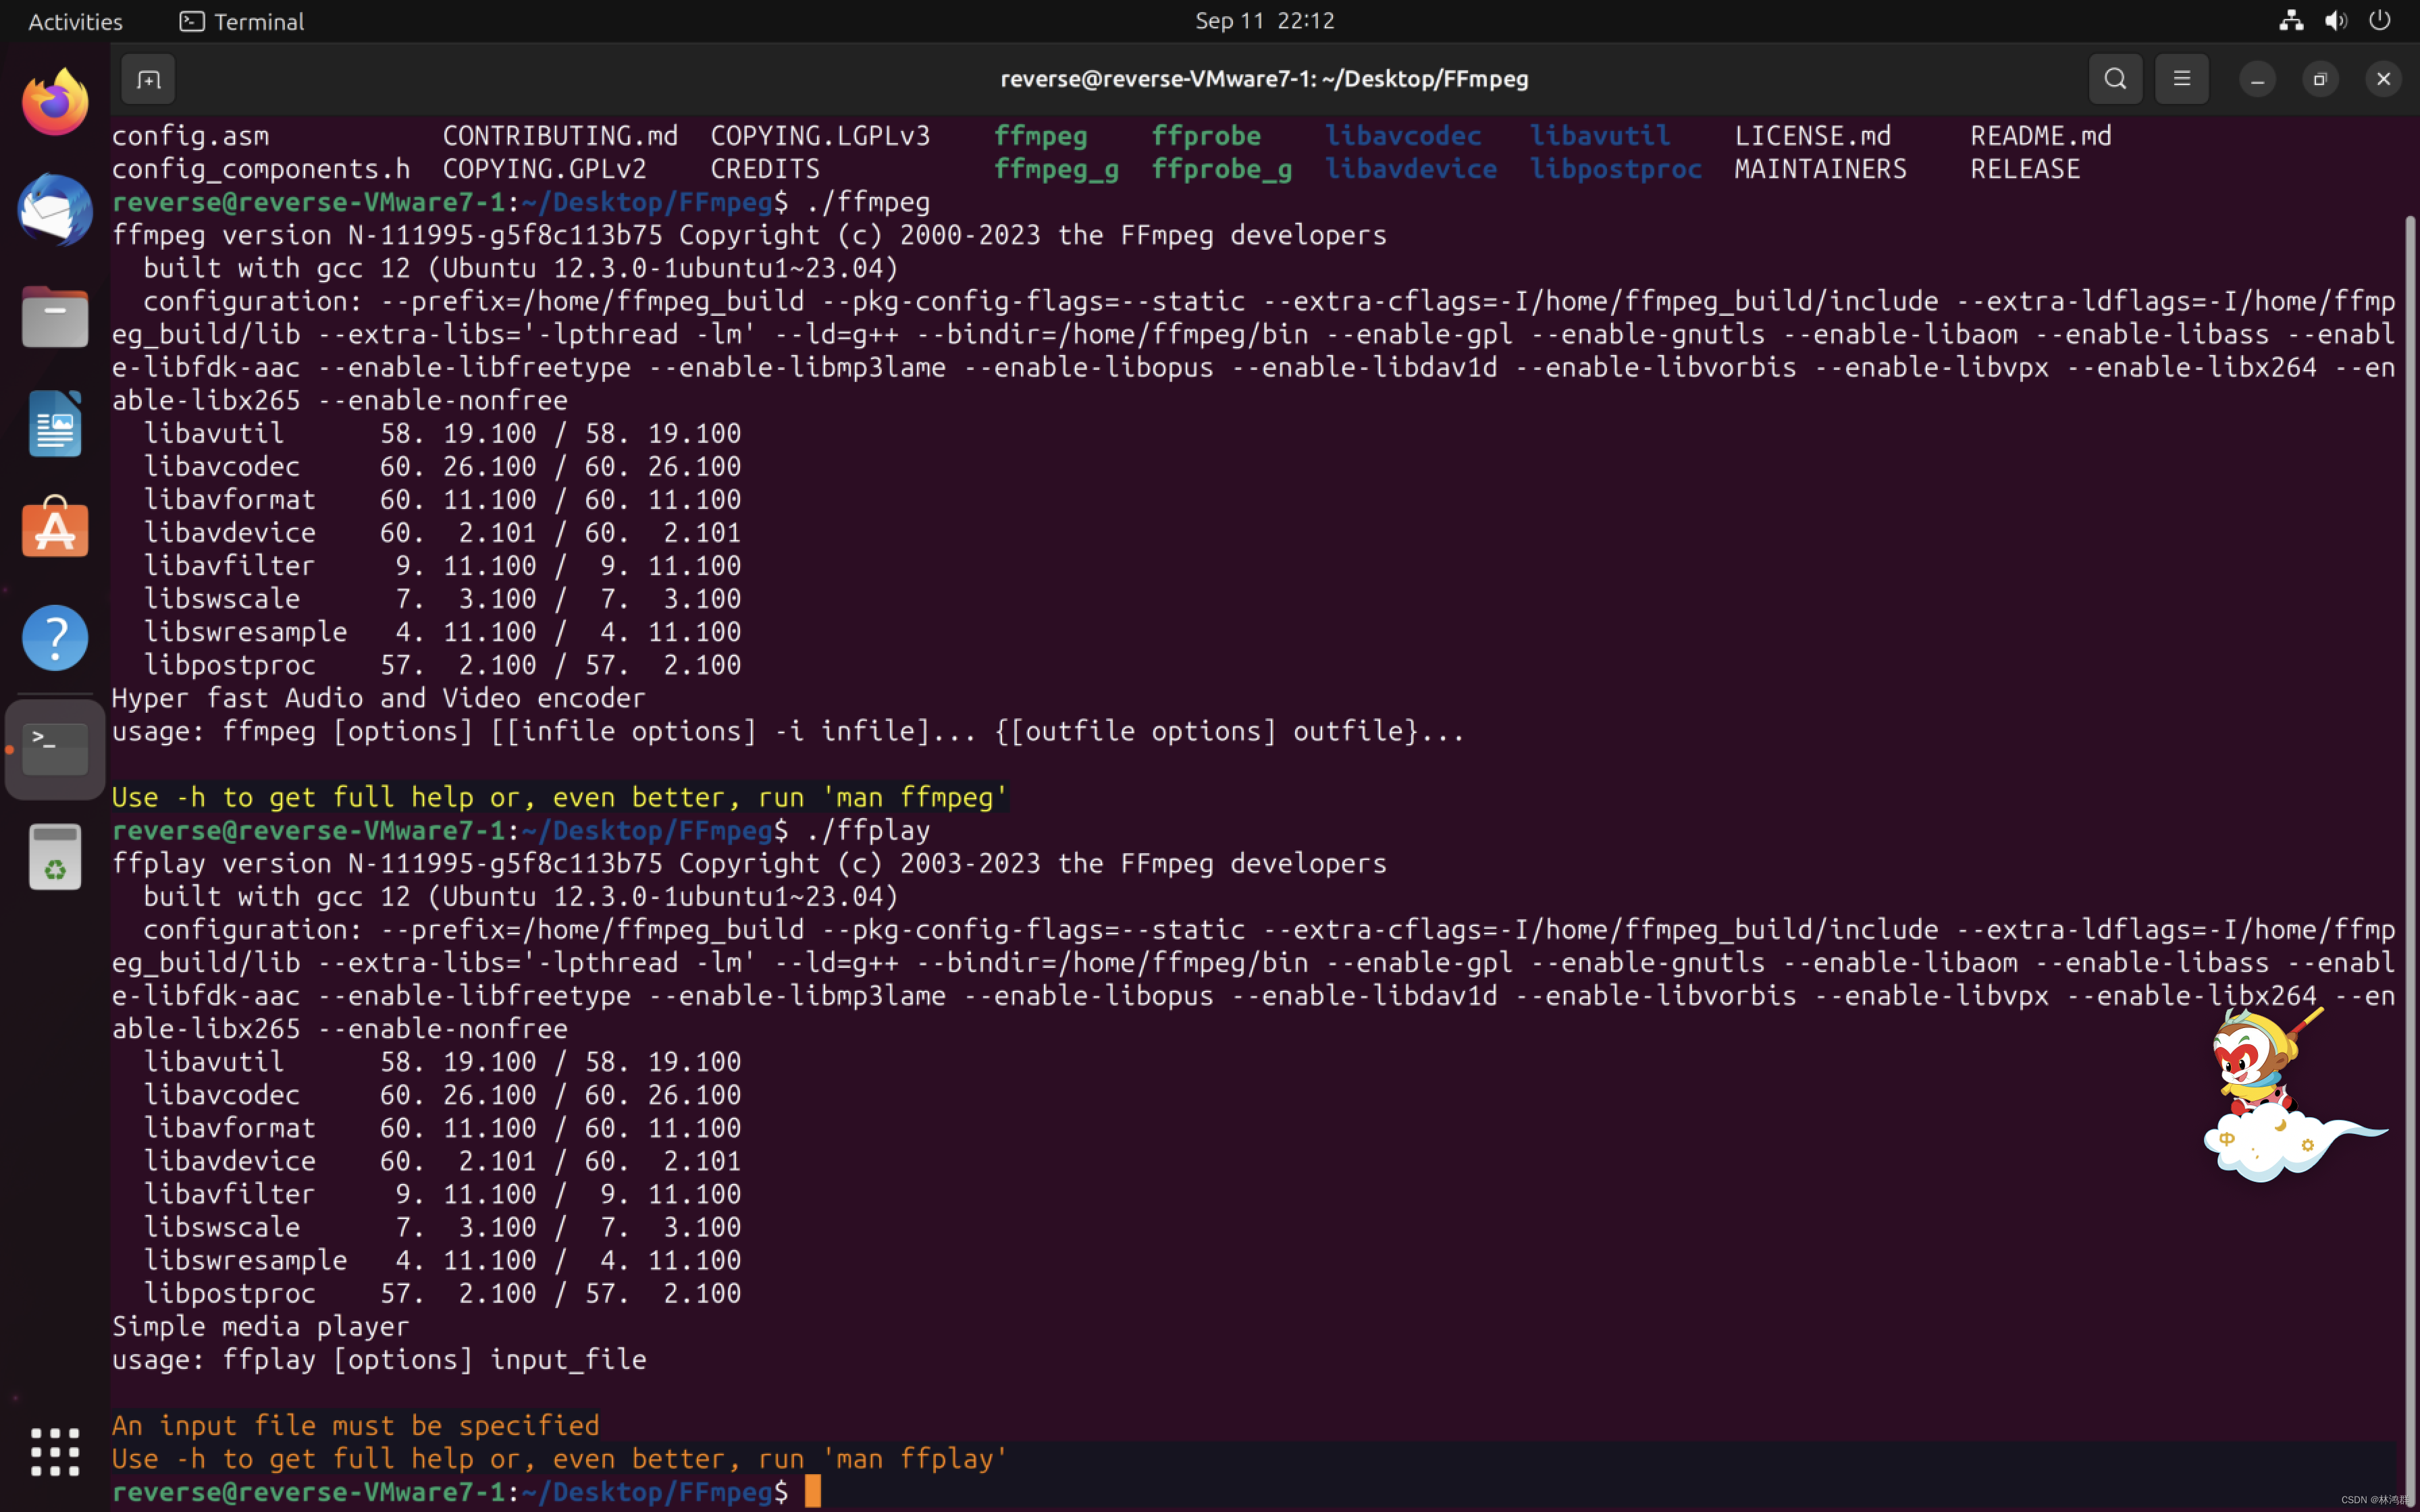Click the network status icon in taskbar
Viewport: 2420px width, 1512px height.
coord(2288,19)
